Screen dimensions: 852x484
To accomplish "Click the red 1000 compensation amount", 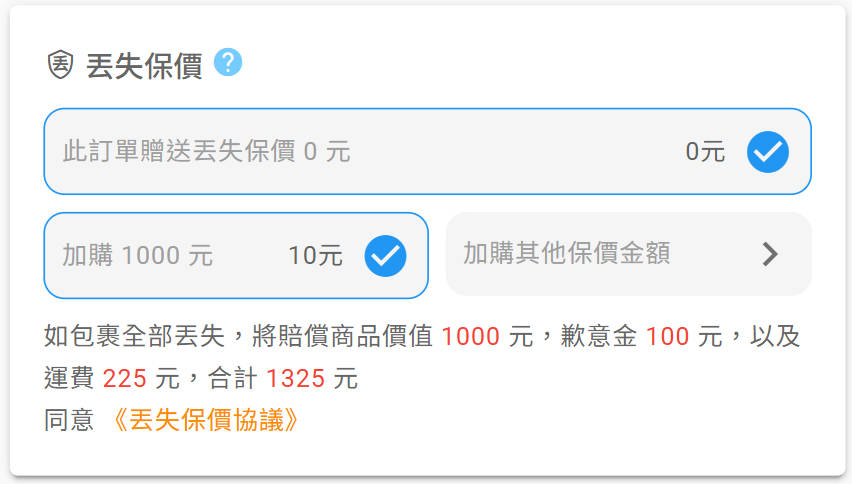I will click(x=471, y=336).
